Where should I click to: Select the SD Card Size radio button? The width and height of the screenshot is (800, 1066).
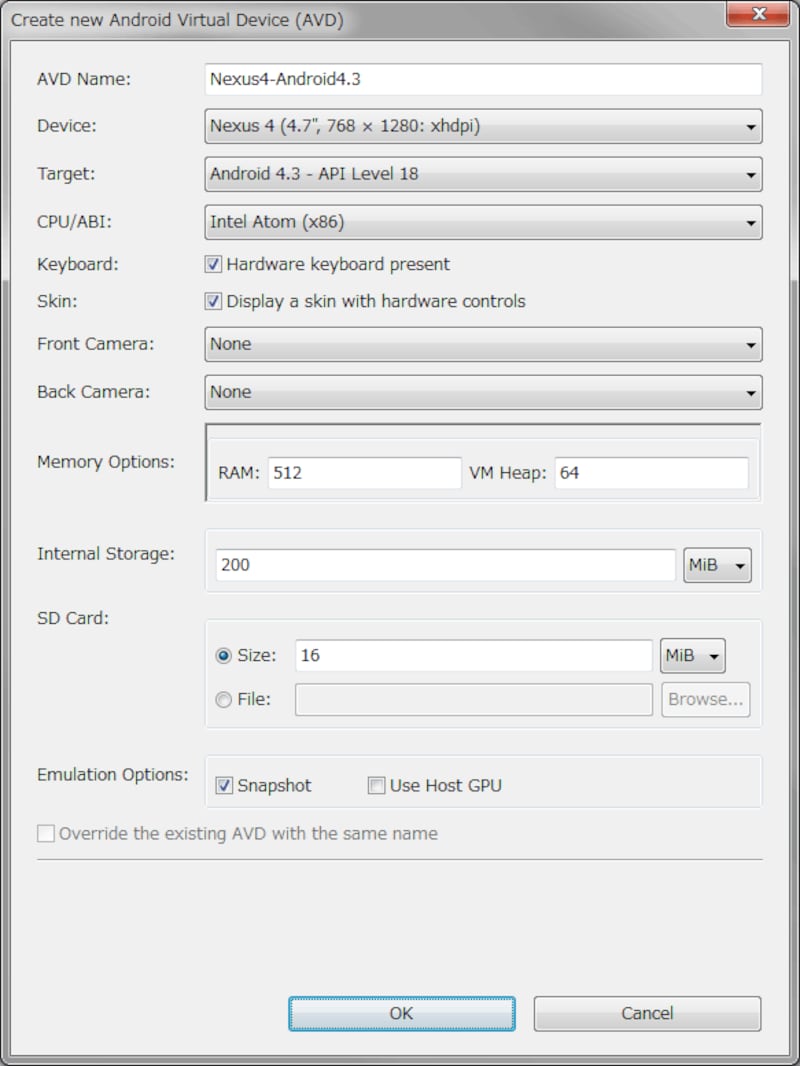[224, 656]
